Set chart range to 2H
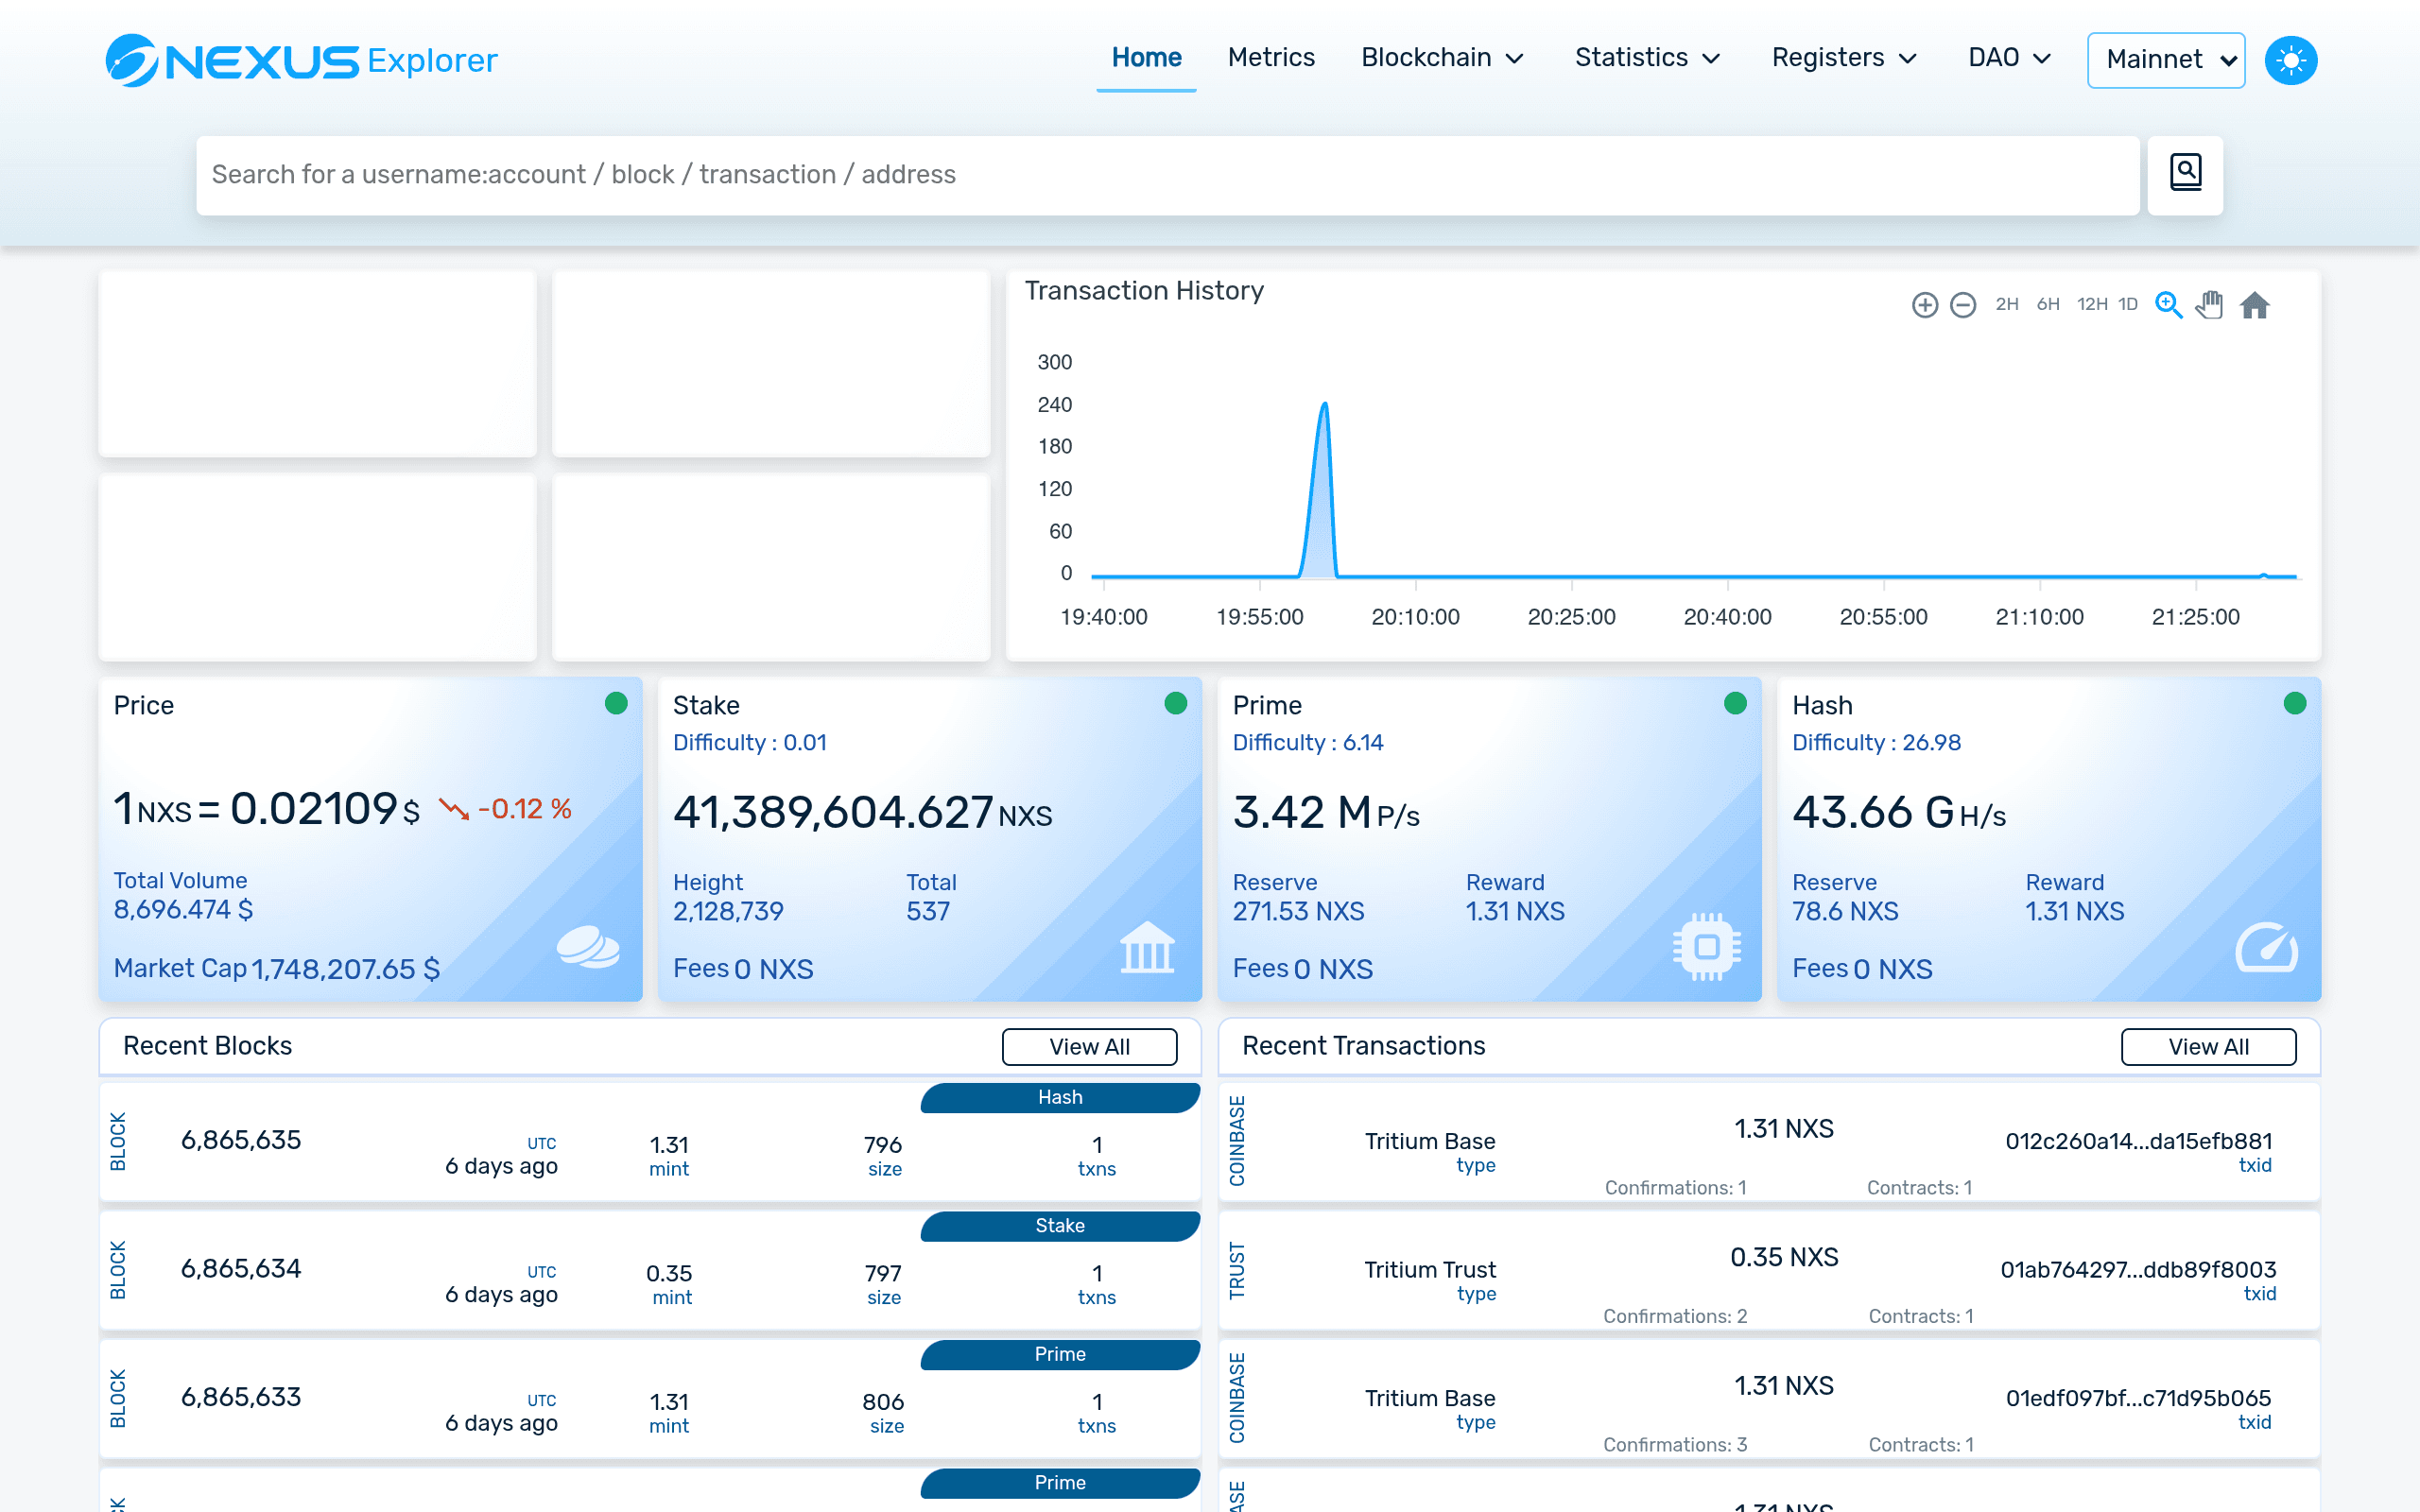2420x1512 pixels. pos(2006,304)
